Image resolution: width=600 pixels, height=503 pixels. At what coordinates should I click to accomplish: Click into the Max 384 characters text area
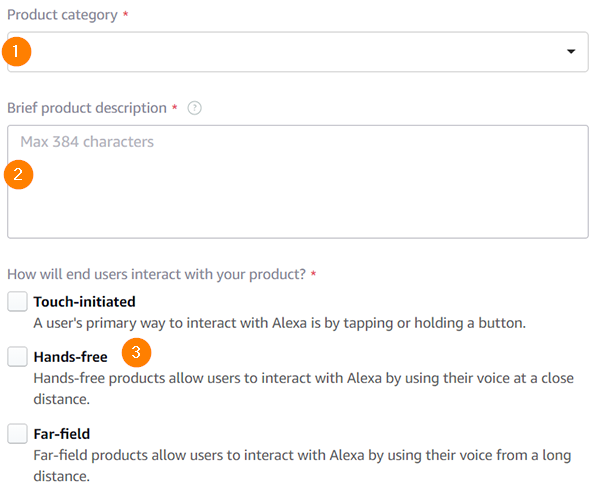(298, 182)
